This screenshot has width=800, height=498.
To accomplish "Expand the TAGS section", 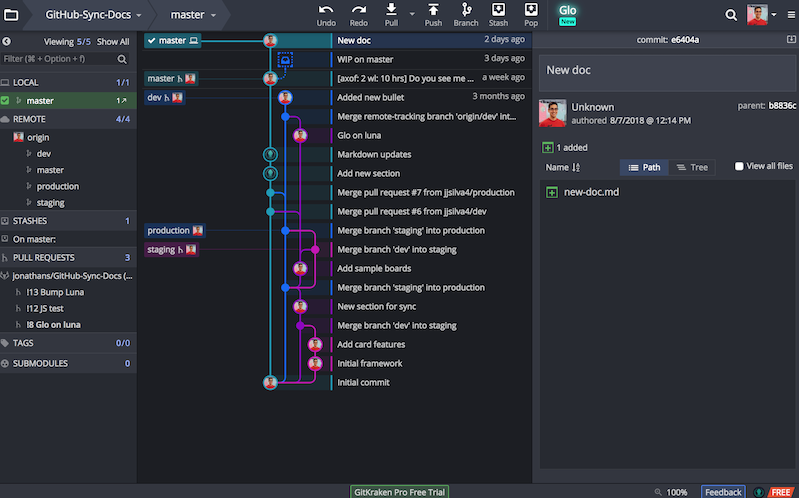I will tap(68, 343).
